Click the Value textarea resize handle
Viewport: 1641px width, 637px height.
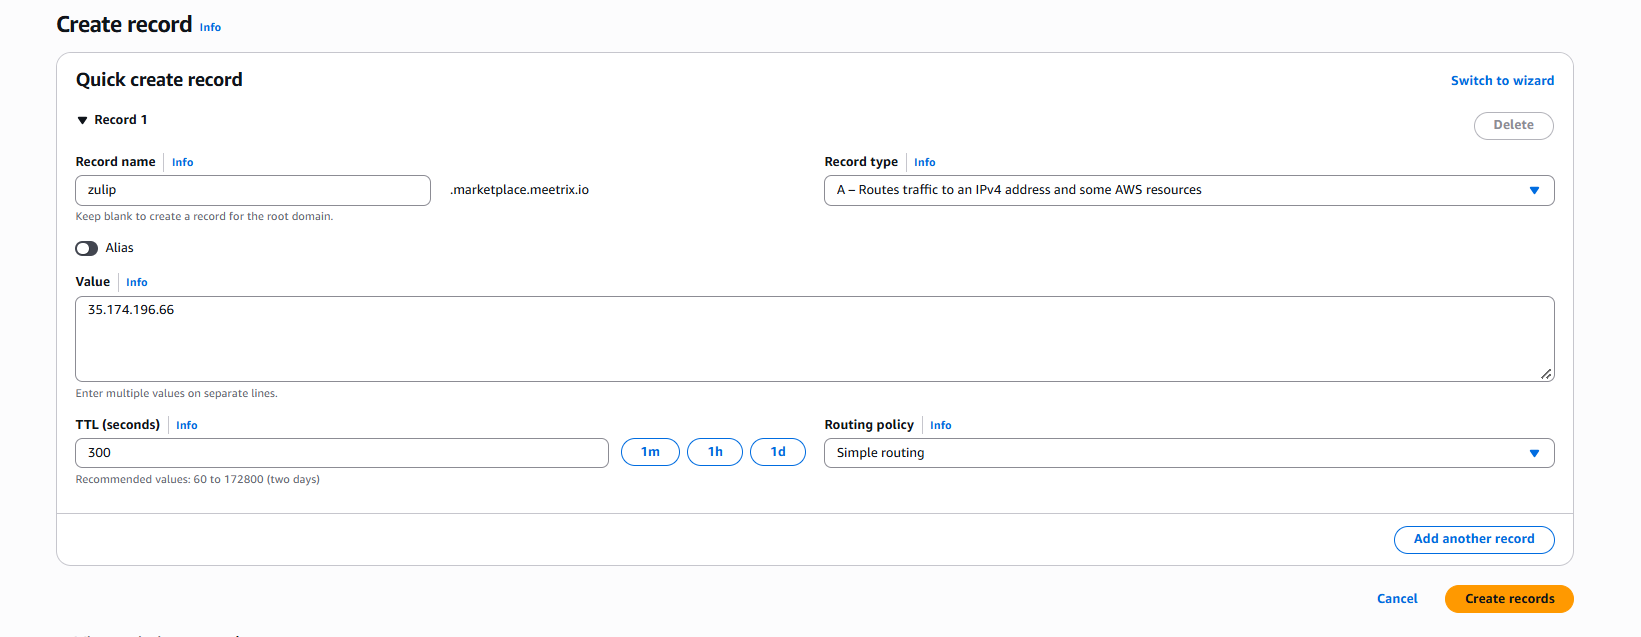pyautogui.click(x=1546, y=374)
